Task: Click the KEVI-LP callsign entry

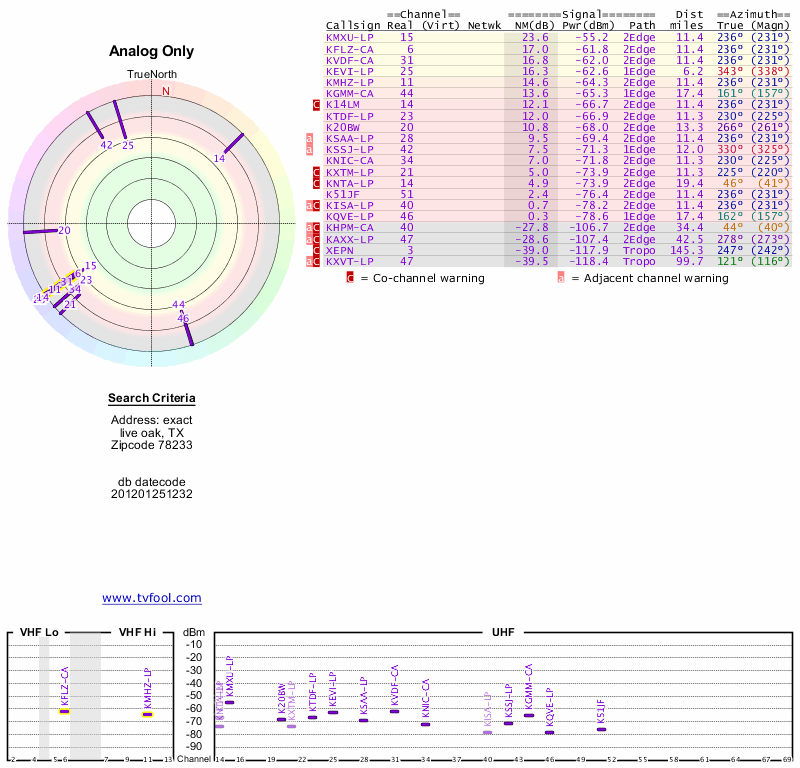Action: click(x=350, y=71)
